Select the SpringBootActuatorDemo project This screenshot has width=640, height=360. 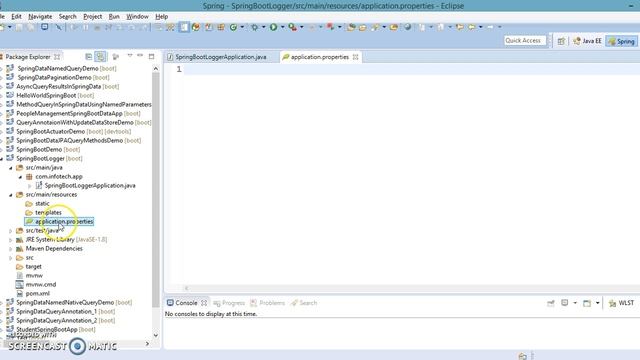69,131
